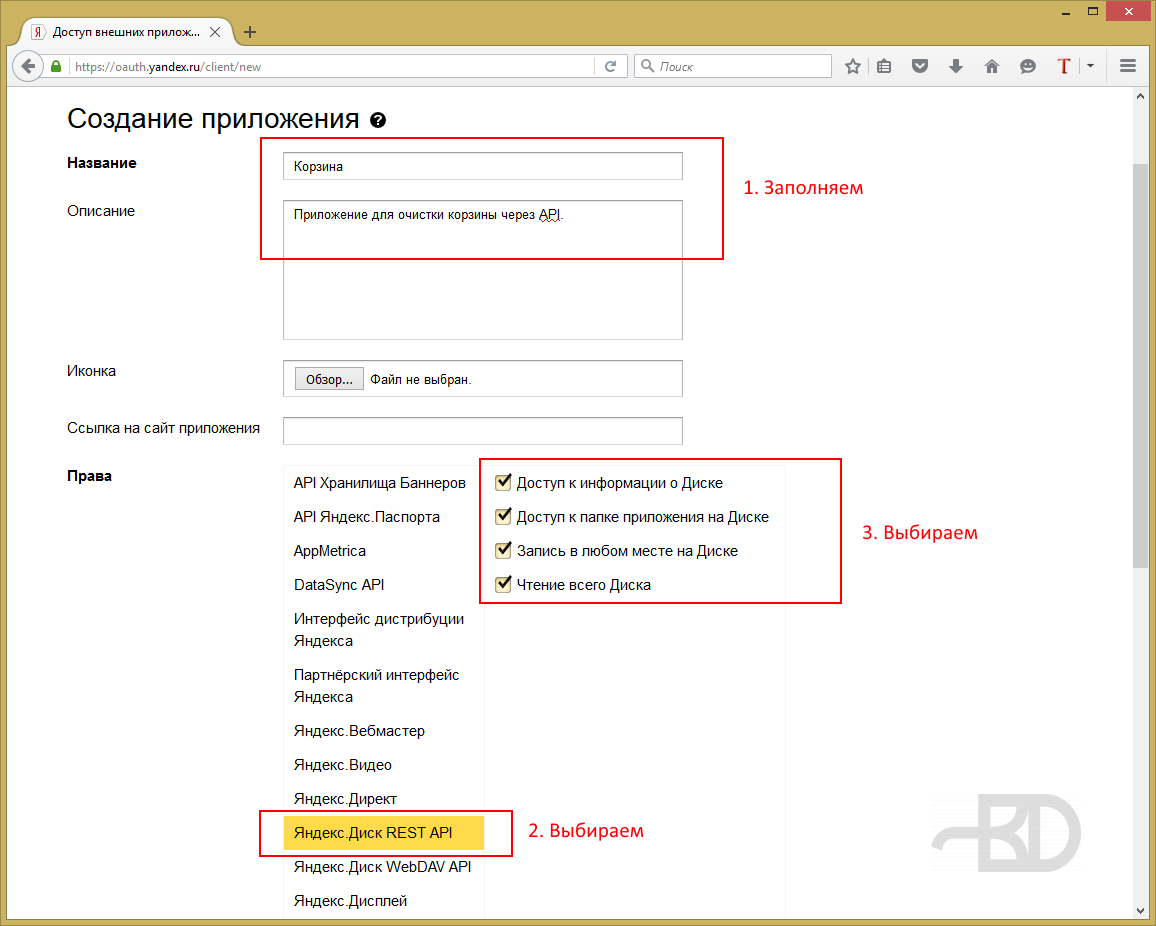Go to the home page icon
The width and height of the screenshot is (1156, 926).
click(992, 66)
